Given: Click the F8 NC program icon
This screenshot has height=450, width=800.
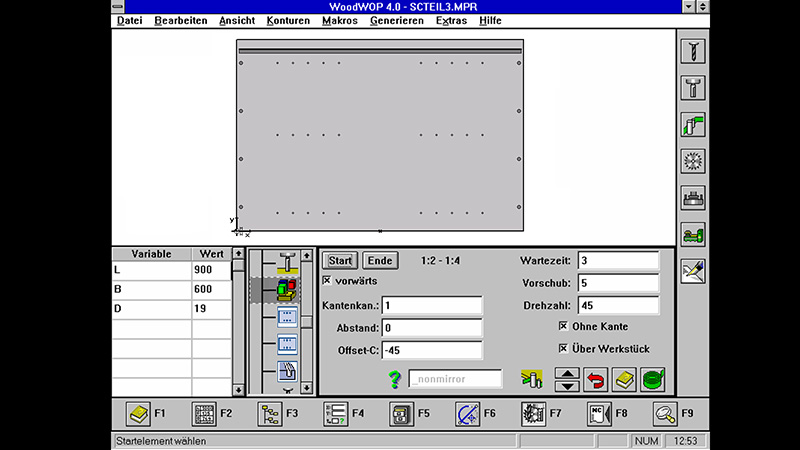Looking at the screenshot, I should tap(599, 413).
